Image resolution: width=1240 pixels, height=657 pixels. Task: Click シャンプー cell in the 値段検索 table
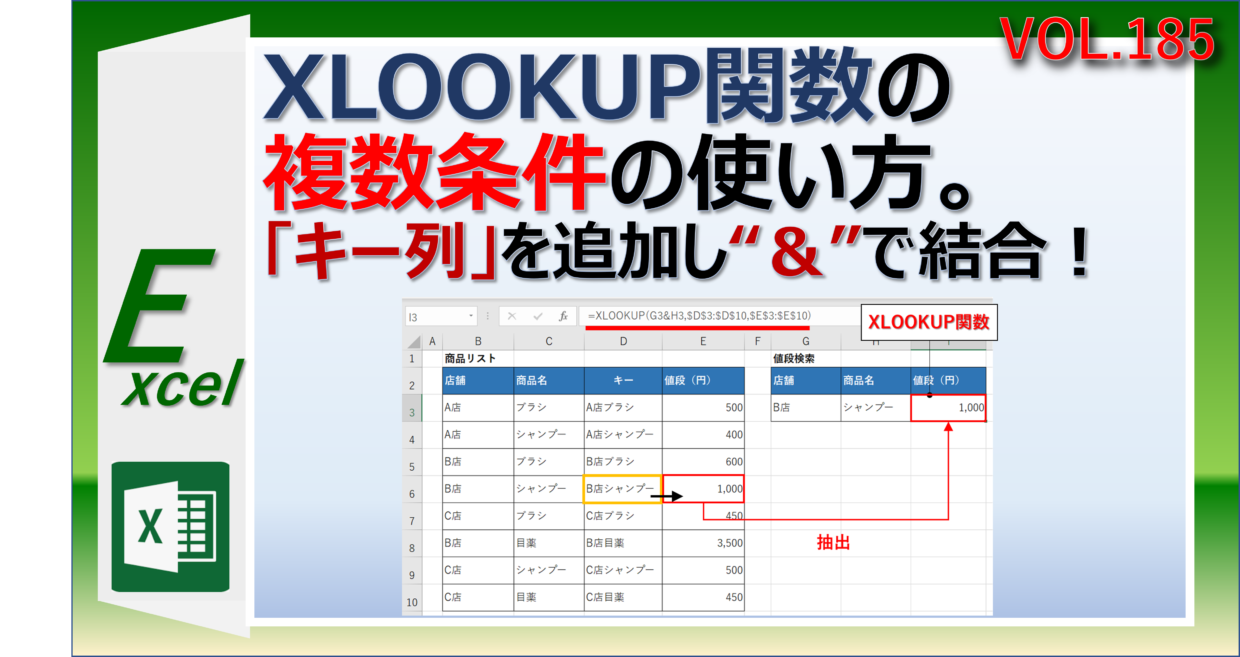pos(876,408)
